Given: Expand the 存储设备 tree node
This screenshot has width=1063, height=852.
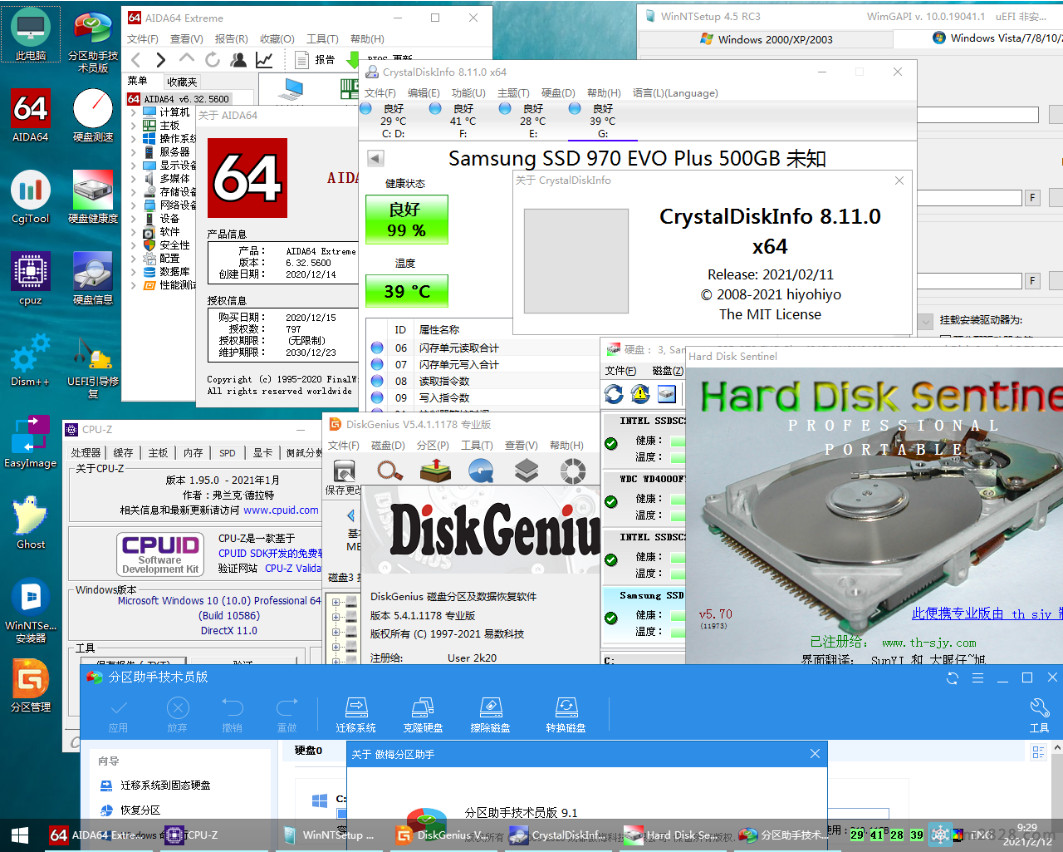Looking at the screenshot, I should tap(133, 191).
